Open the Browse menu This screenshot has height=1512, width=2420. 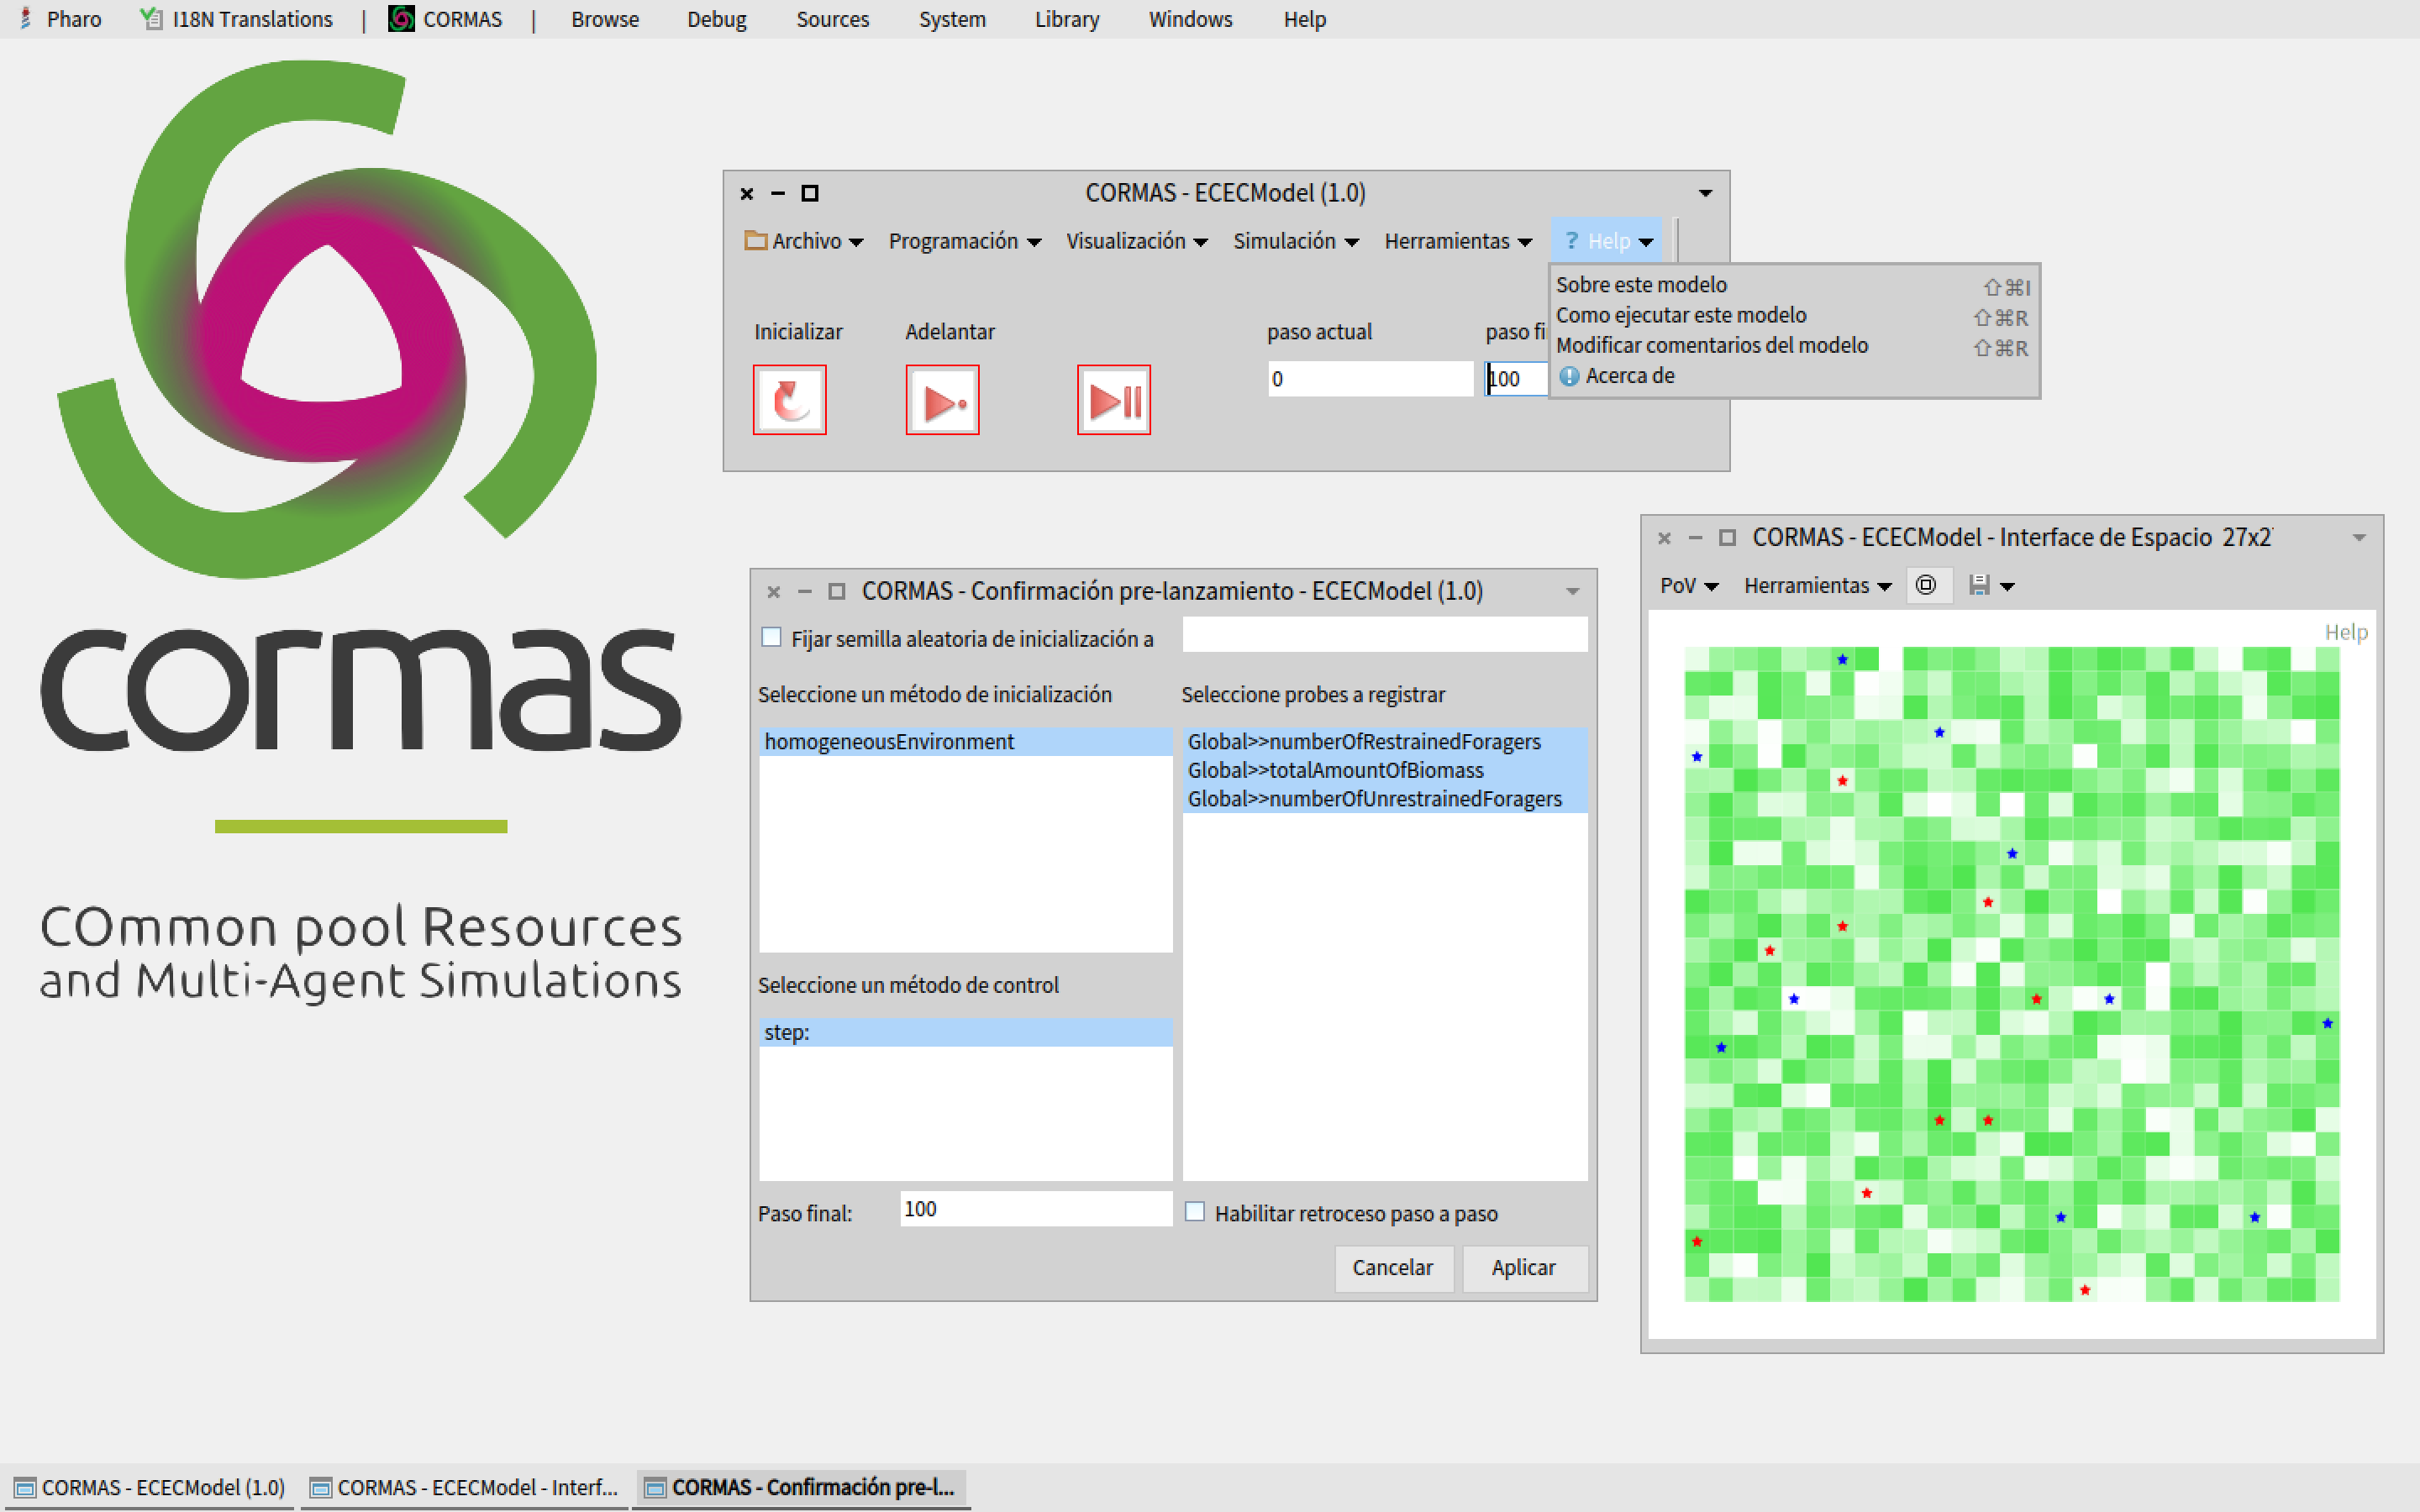coord(605,19)
